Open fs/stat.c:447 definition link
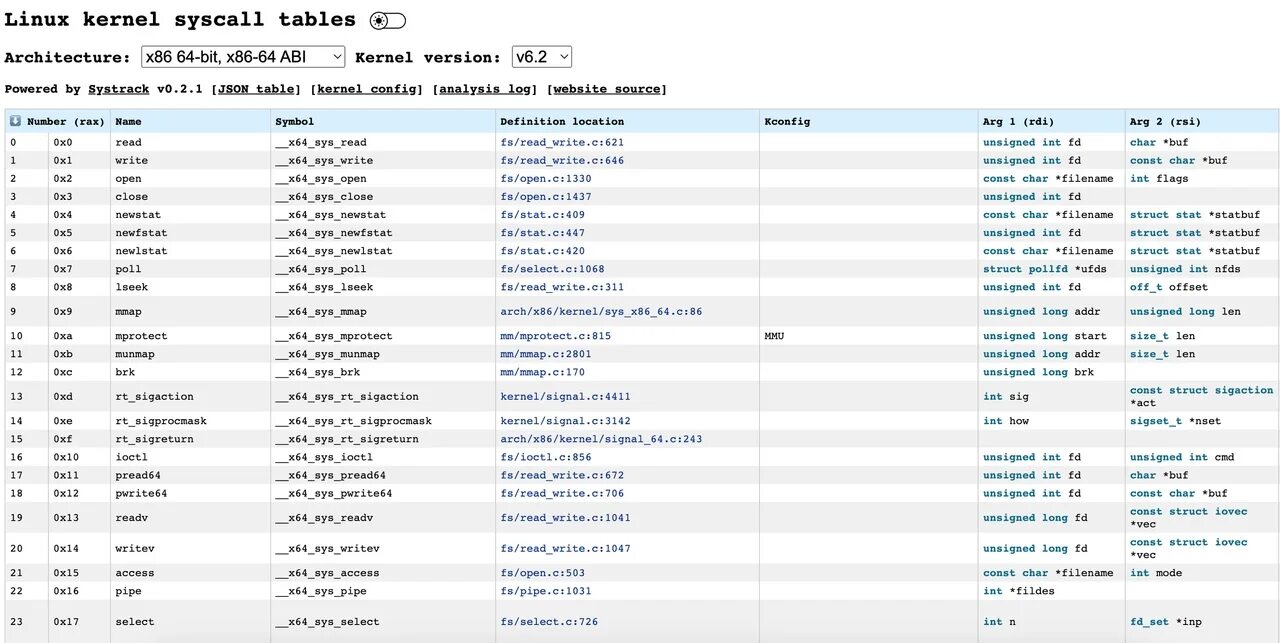Viewport: 1280px width, 643px height. pos(543,232)
